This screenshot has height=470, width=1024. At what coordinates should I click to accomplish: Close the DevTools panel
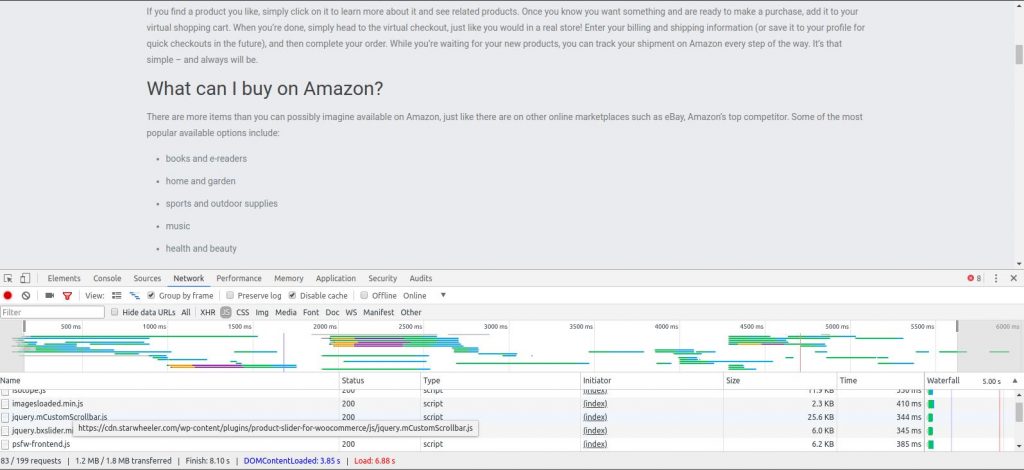(1014, 278)
